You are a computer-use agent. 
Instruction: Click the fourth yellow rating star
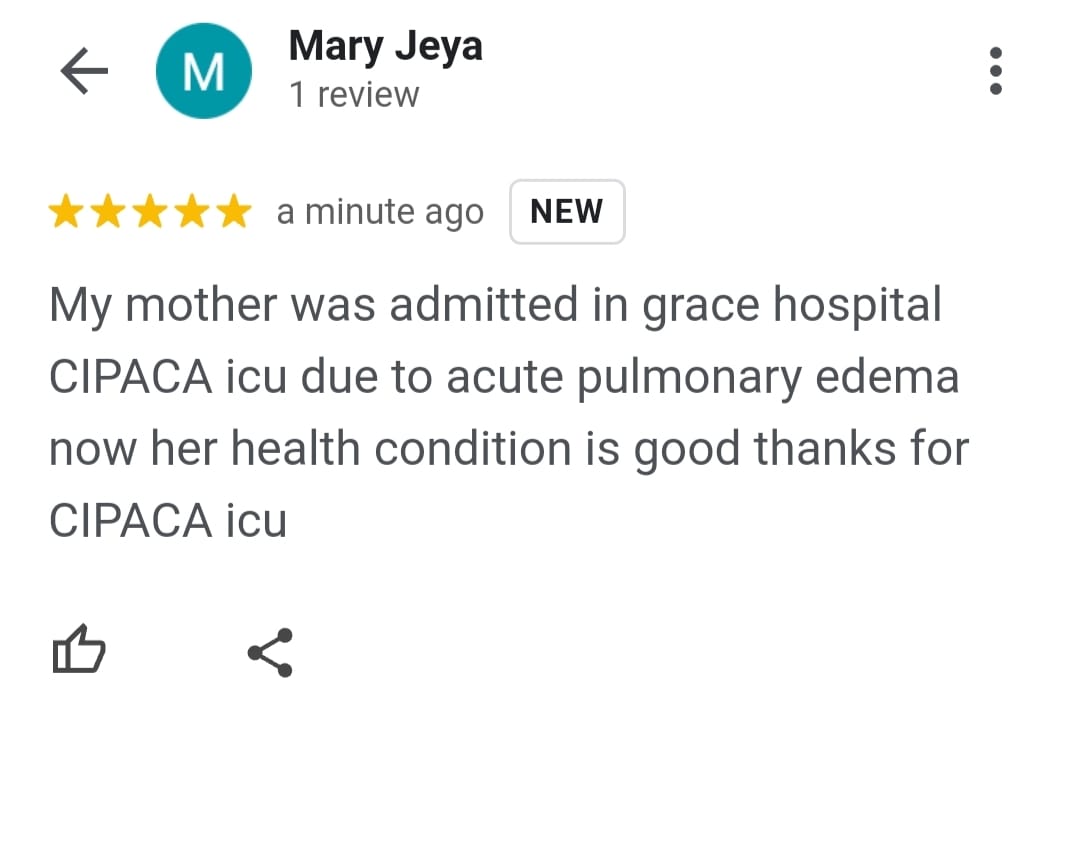point(191,212)
